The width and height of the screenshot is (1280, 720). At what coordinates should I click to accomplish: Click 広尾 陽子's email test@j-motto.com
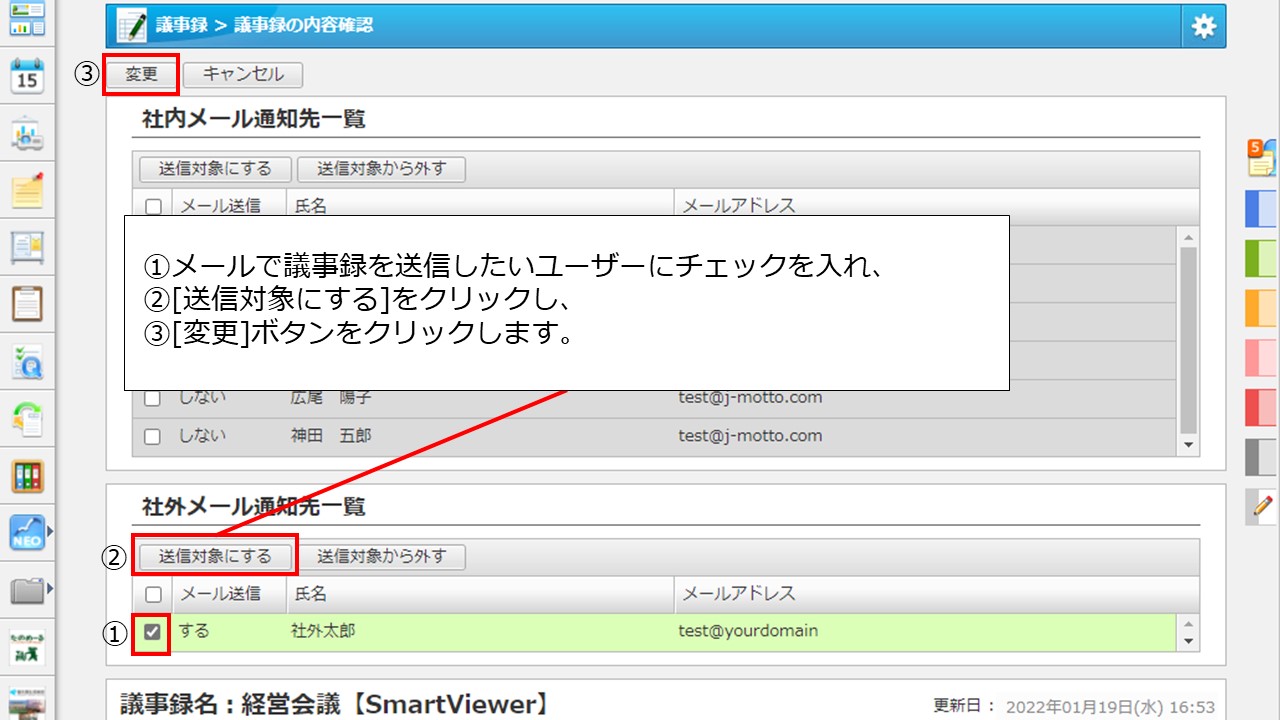point(750,398)
